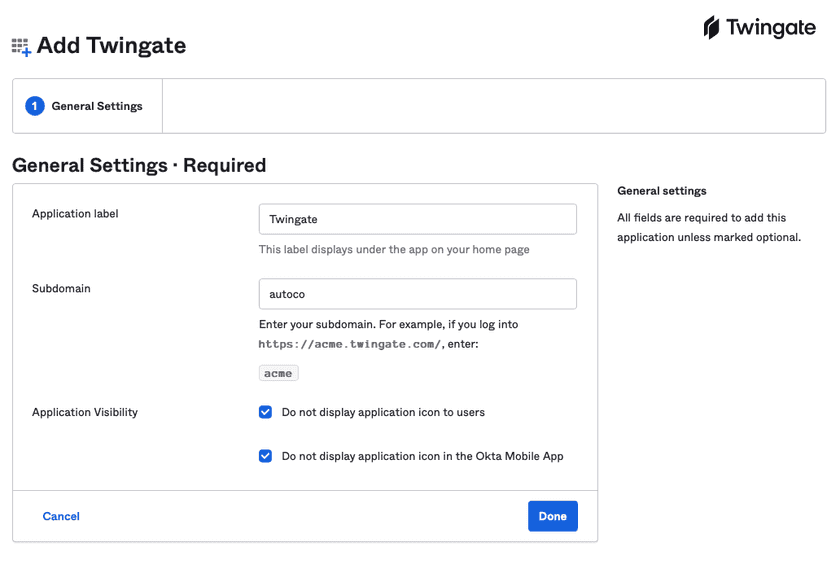Click the 'Subdomain' field label
Image resolution: width=840 pixels, height=561 pixels.
(x=61, y=289)
